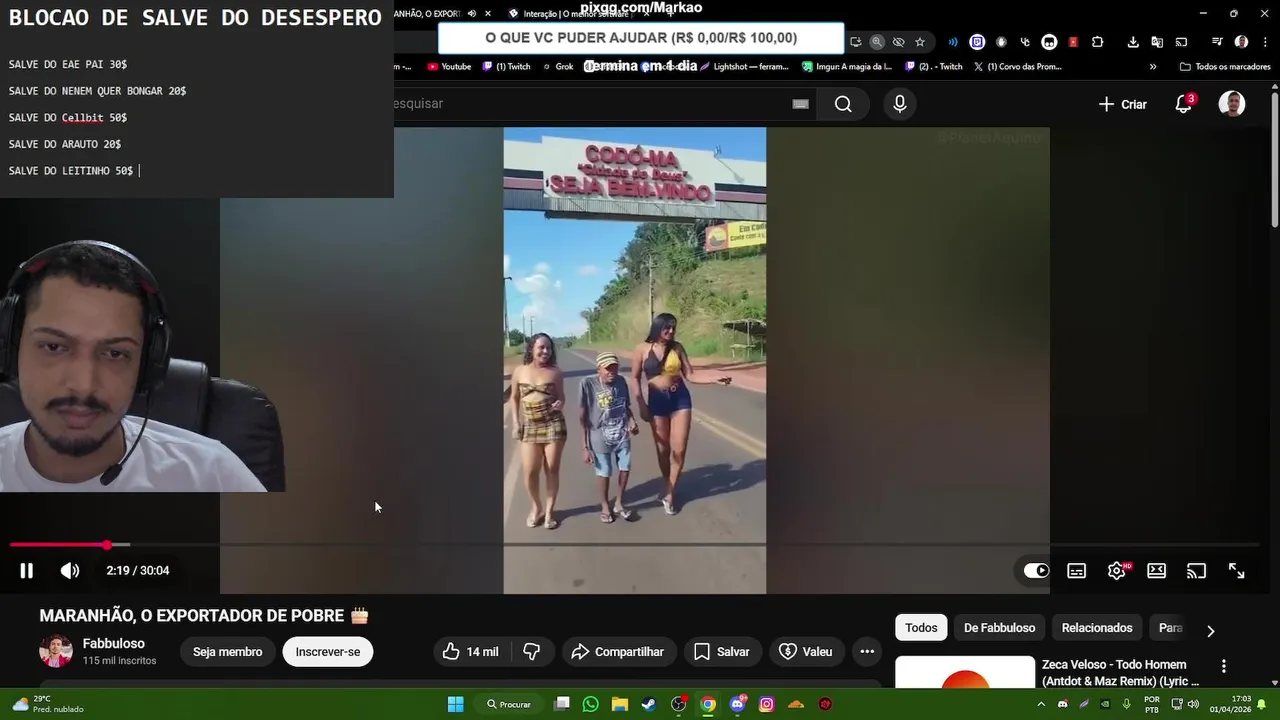
Task: Open more actions three-dot menu
Action: (x=867, y=652)
